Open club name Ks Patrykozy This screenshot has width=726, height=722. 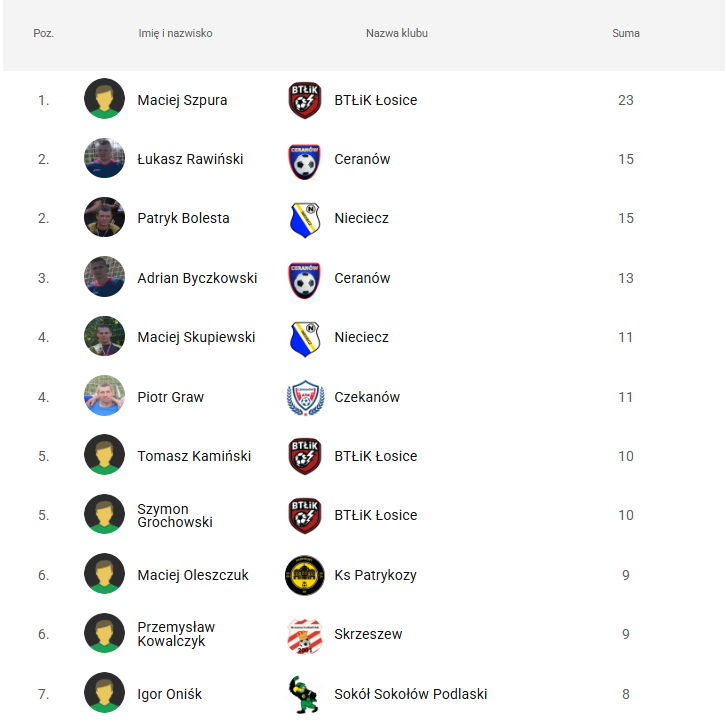click(x=375, y=575)
